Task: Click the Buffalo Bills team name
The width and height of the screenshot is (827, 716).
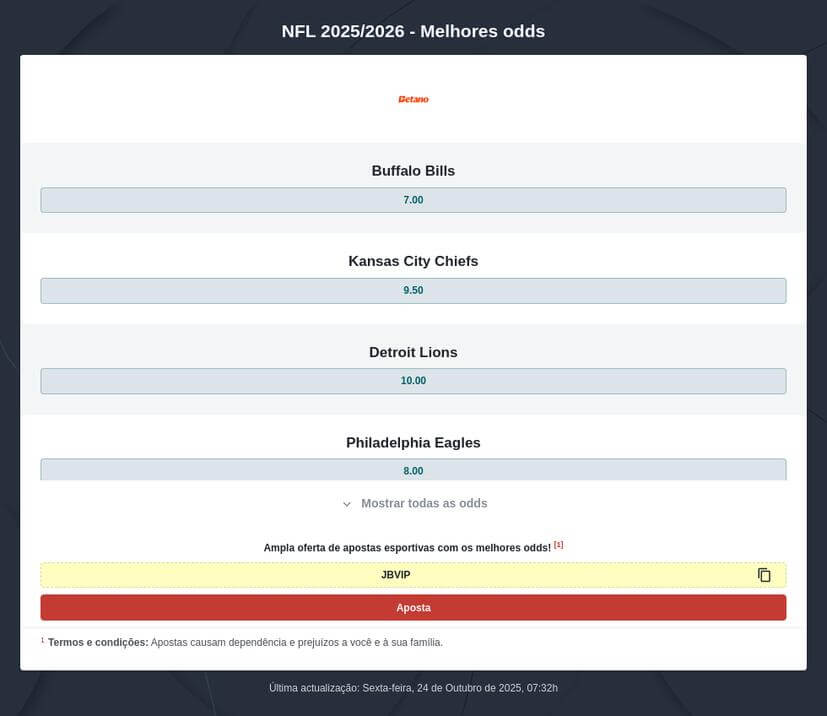Action: (x=413, y=171)
